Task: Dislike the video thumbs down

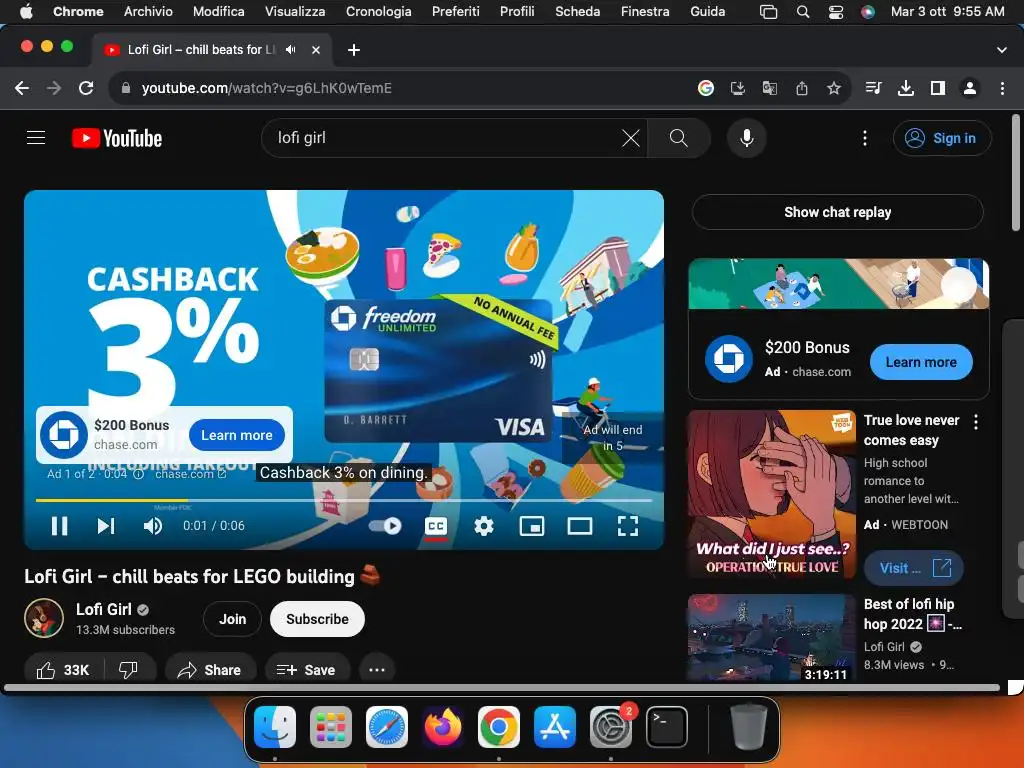Action: pyautogui.click(x=128, y=669)
